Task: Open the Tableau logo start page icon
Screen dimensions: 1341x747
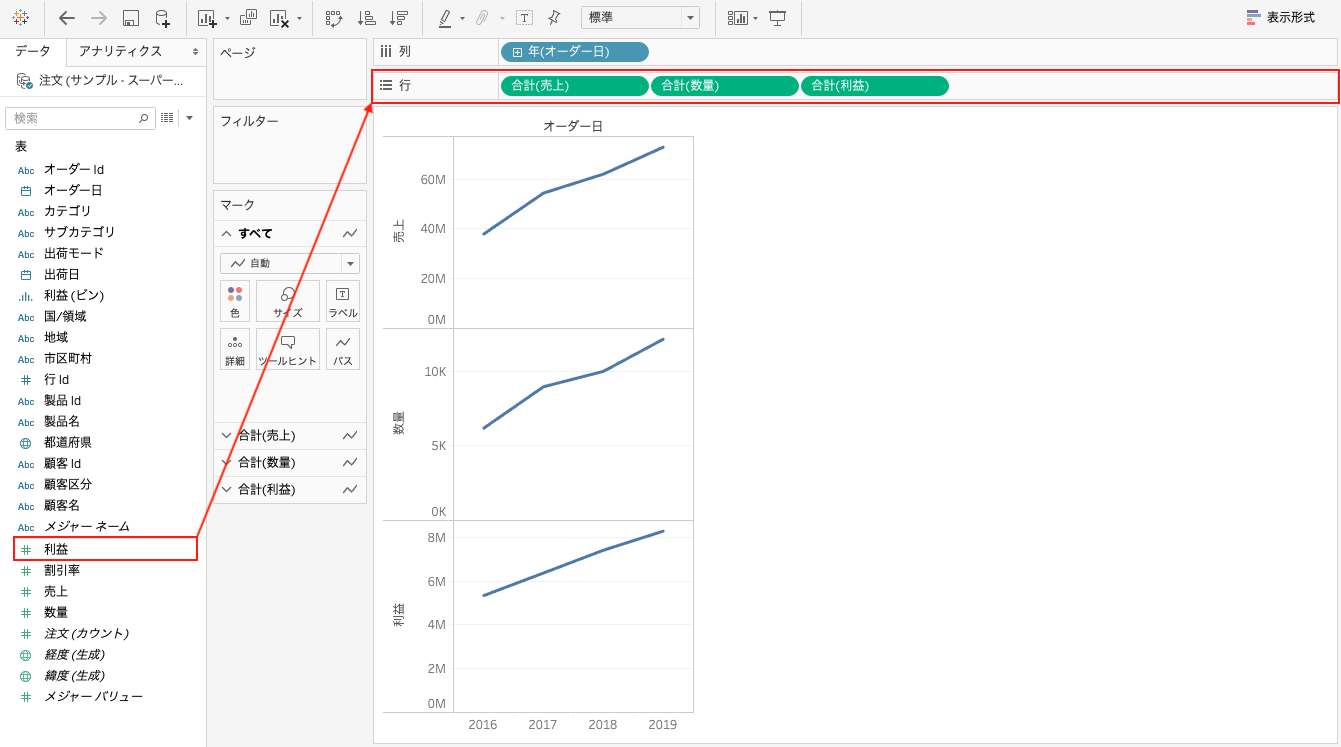Action: pyautogui.click(x=20, y=18)
